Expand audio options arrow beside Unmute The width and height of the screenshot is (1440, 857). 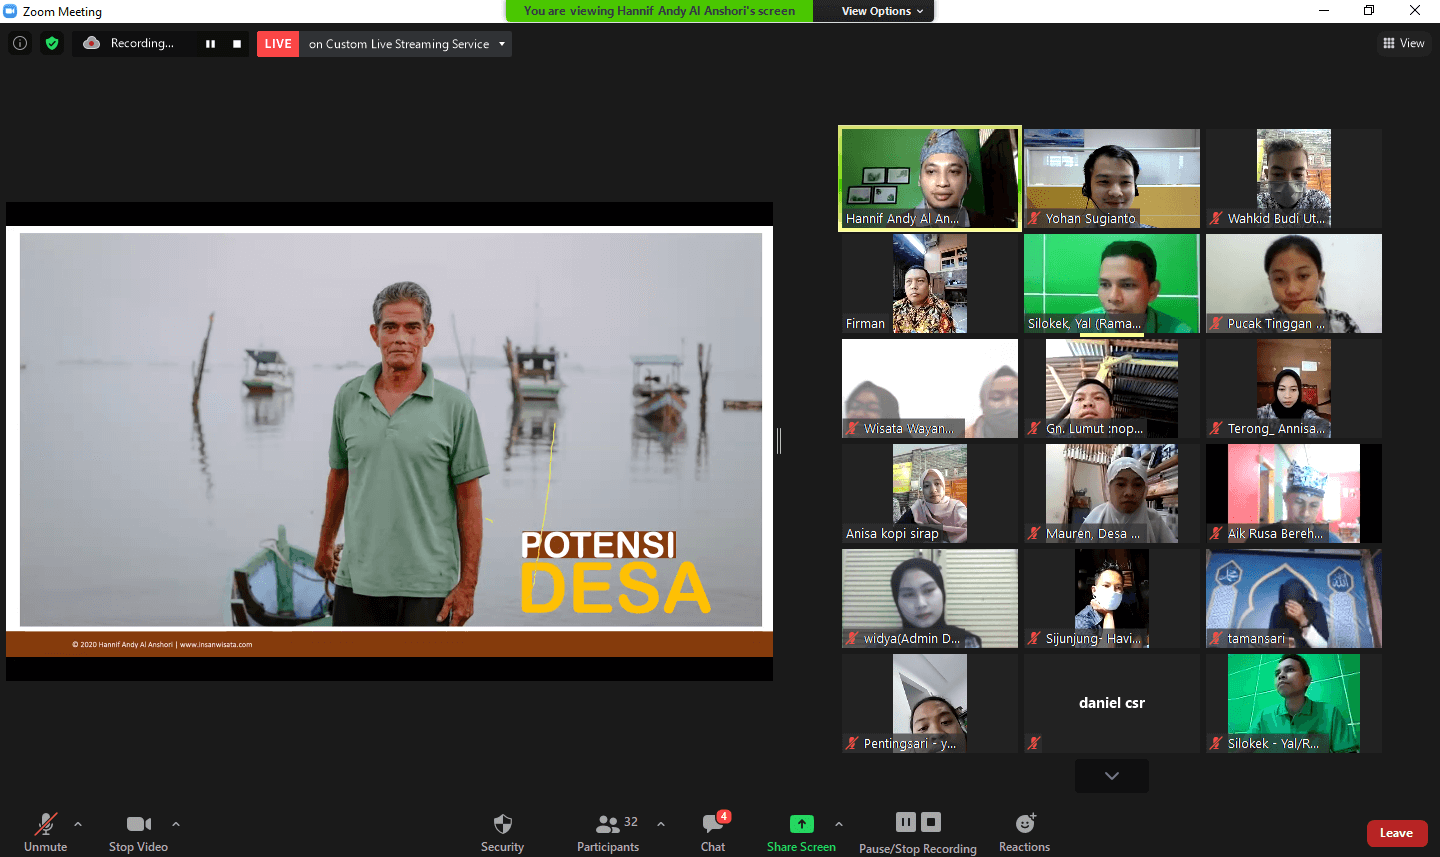pos(78,824)
